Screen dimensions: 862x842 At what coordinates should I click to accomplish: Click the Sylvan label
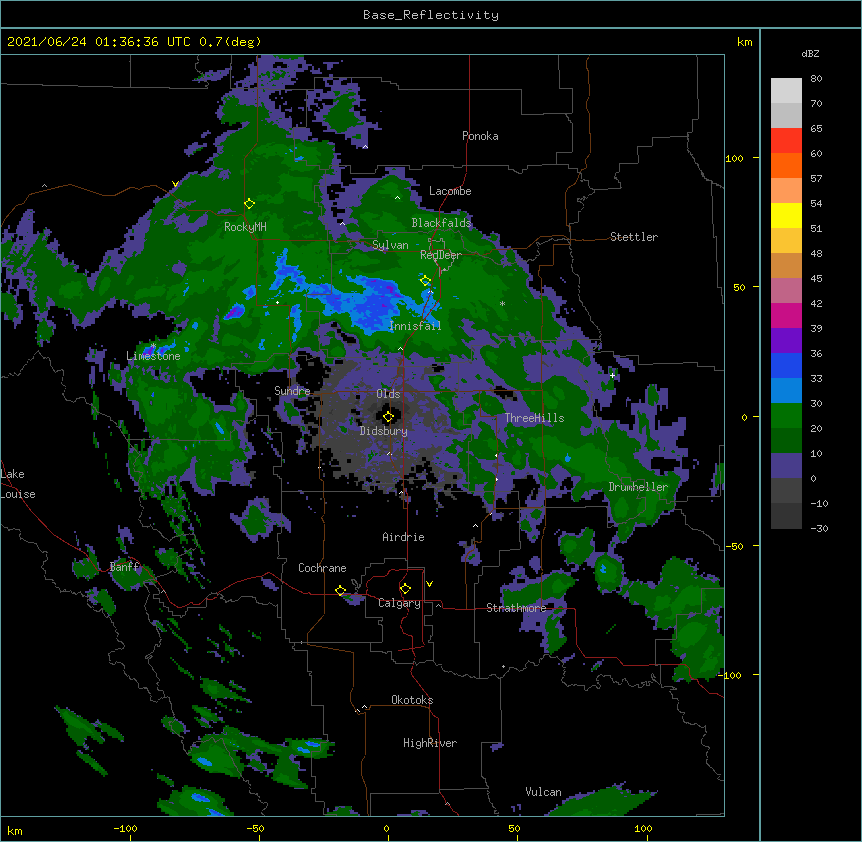390,245
